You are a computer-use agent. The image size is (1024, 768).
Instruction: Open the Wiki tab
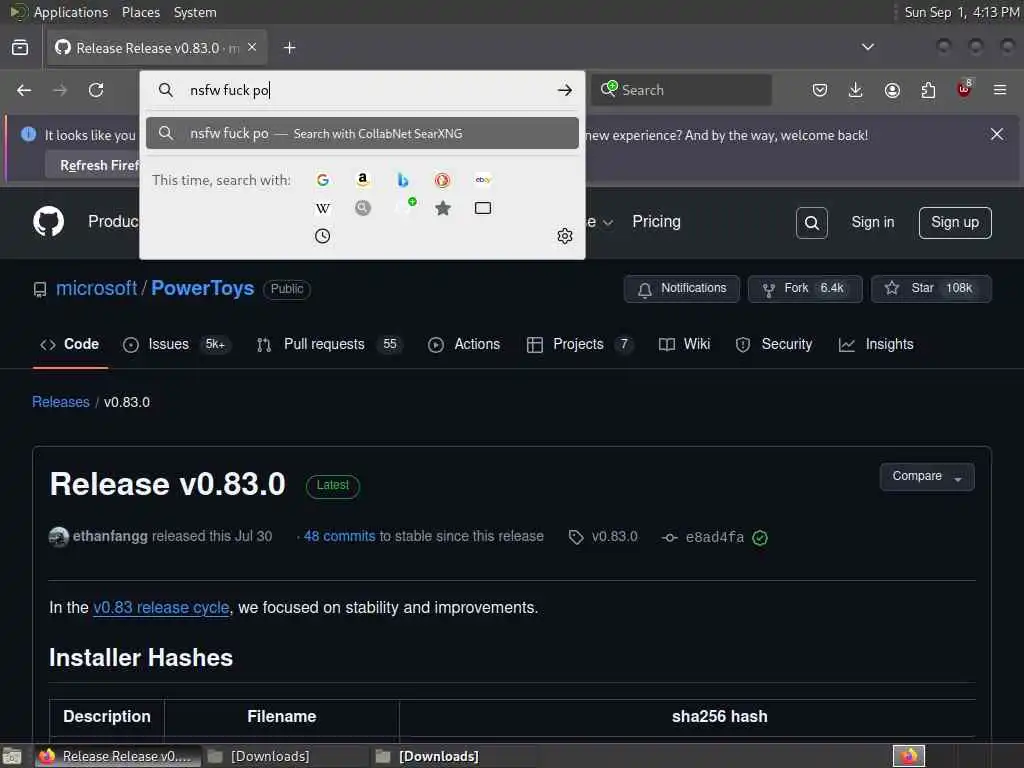pyautogui.click(x=684, y=344)
